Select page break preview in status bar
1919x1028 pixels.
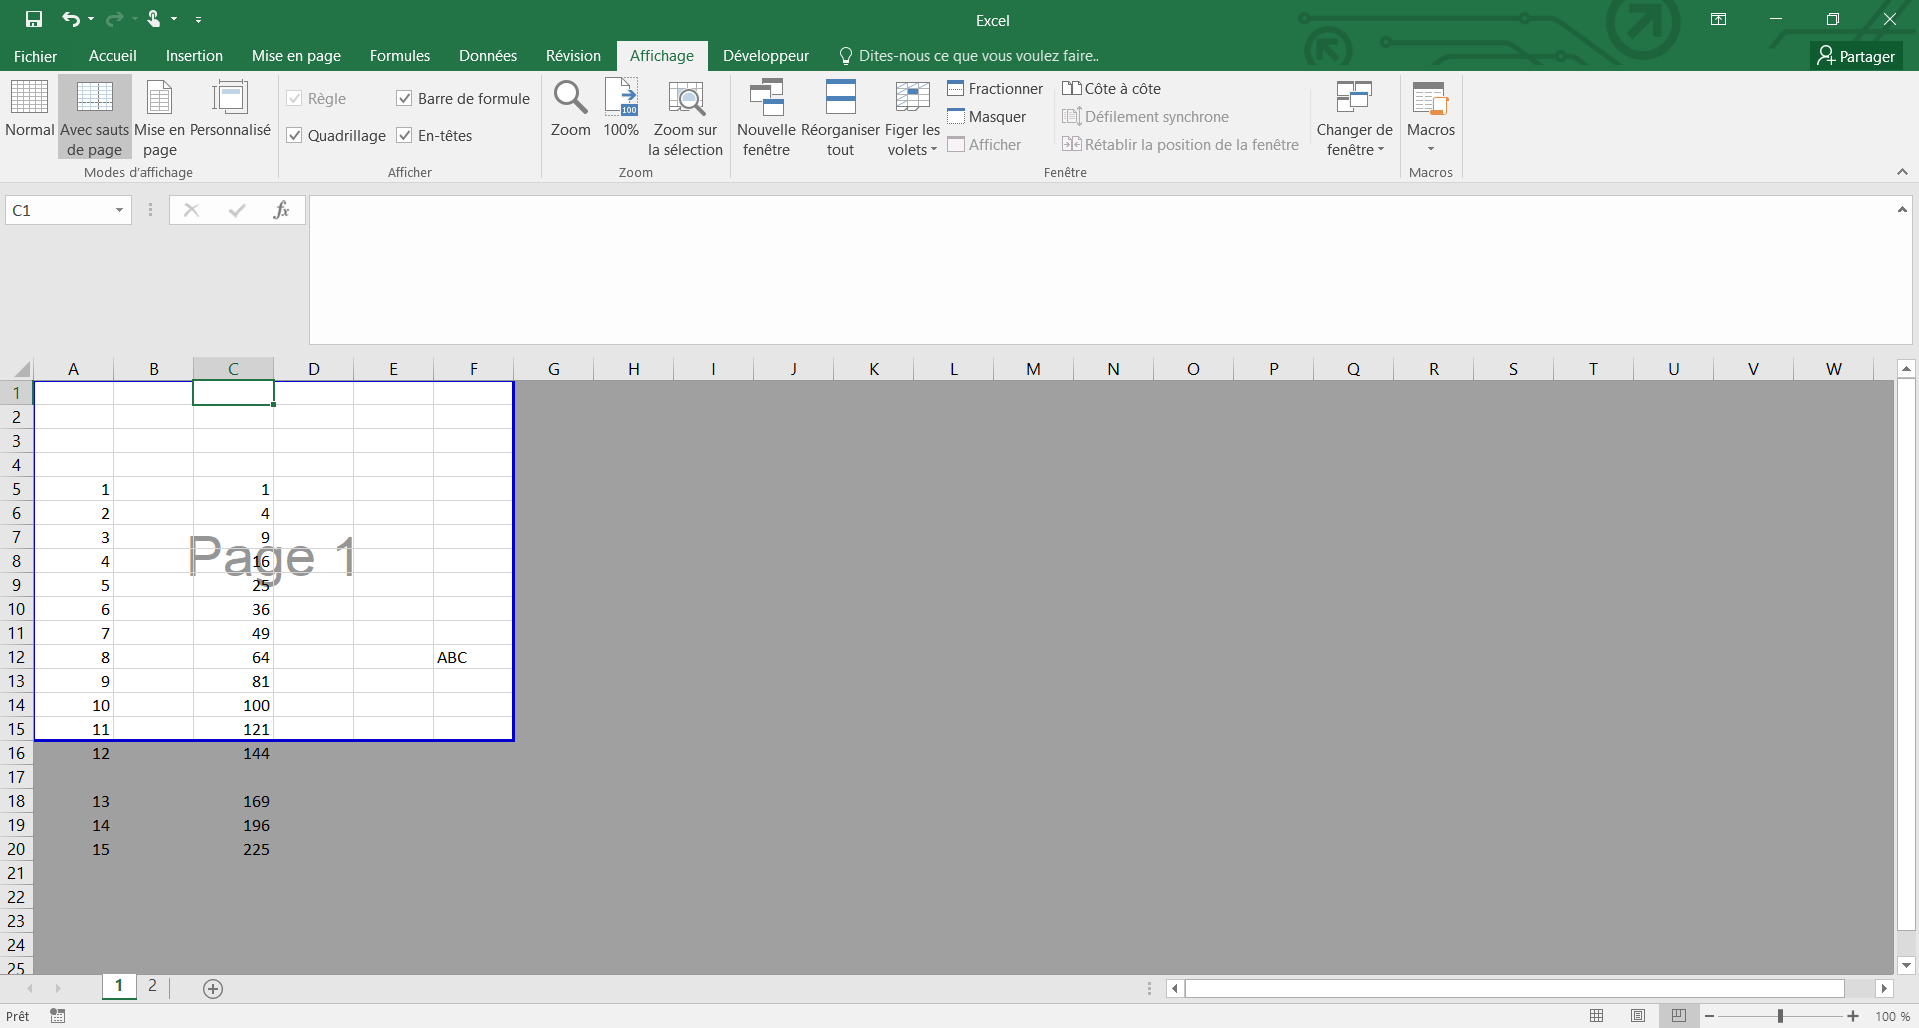[x=1678, y=1016]
